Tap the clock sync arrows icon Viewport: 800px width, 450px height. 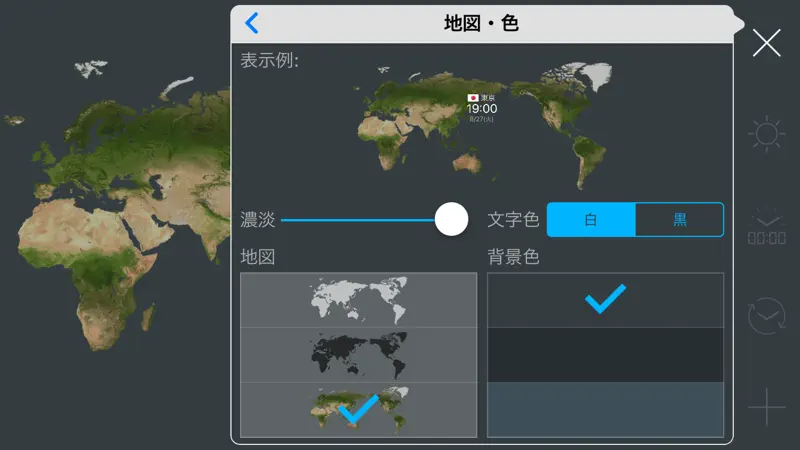click(766, 316)
